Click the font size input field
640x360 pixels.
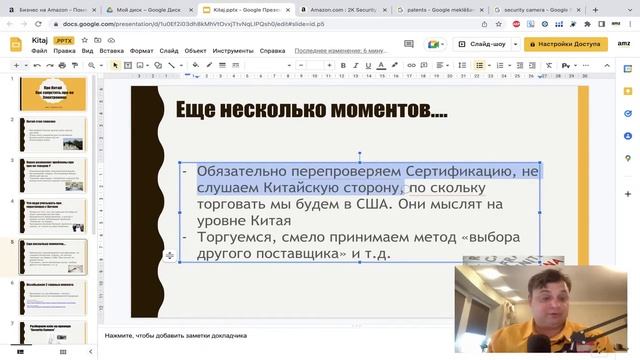pos(315,65)
